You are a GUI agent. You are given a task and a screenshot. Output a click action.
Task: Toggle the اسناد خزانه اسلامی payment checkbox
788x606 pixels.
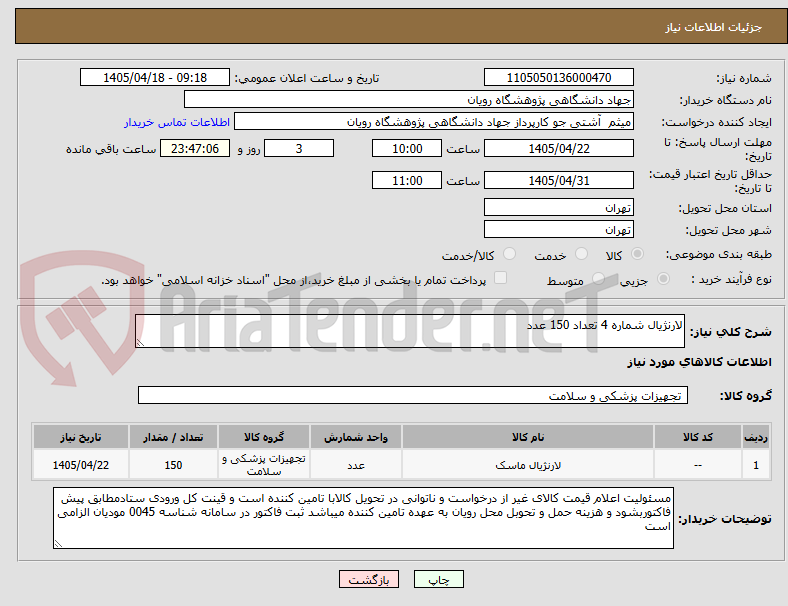501,278
